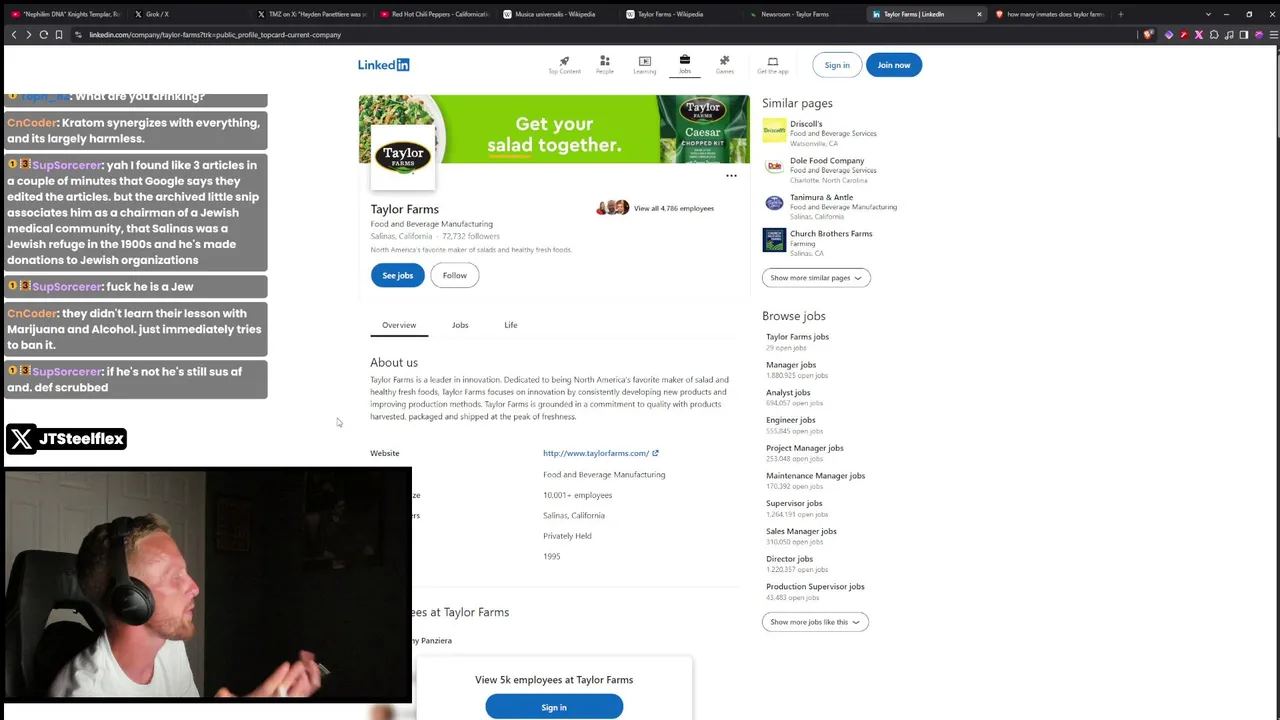Viewport: 1280px width, 720px height.
Task: Browse Manager jobs link
Action: (791, 365)
